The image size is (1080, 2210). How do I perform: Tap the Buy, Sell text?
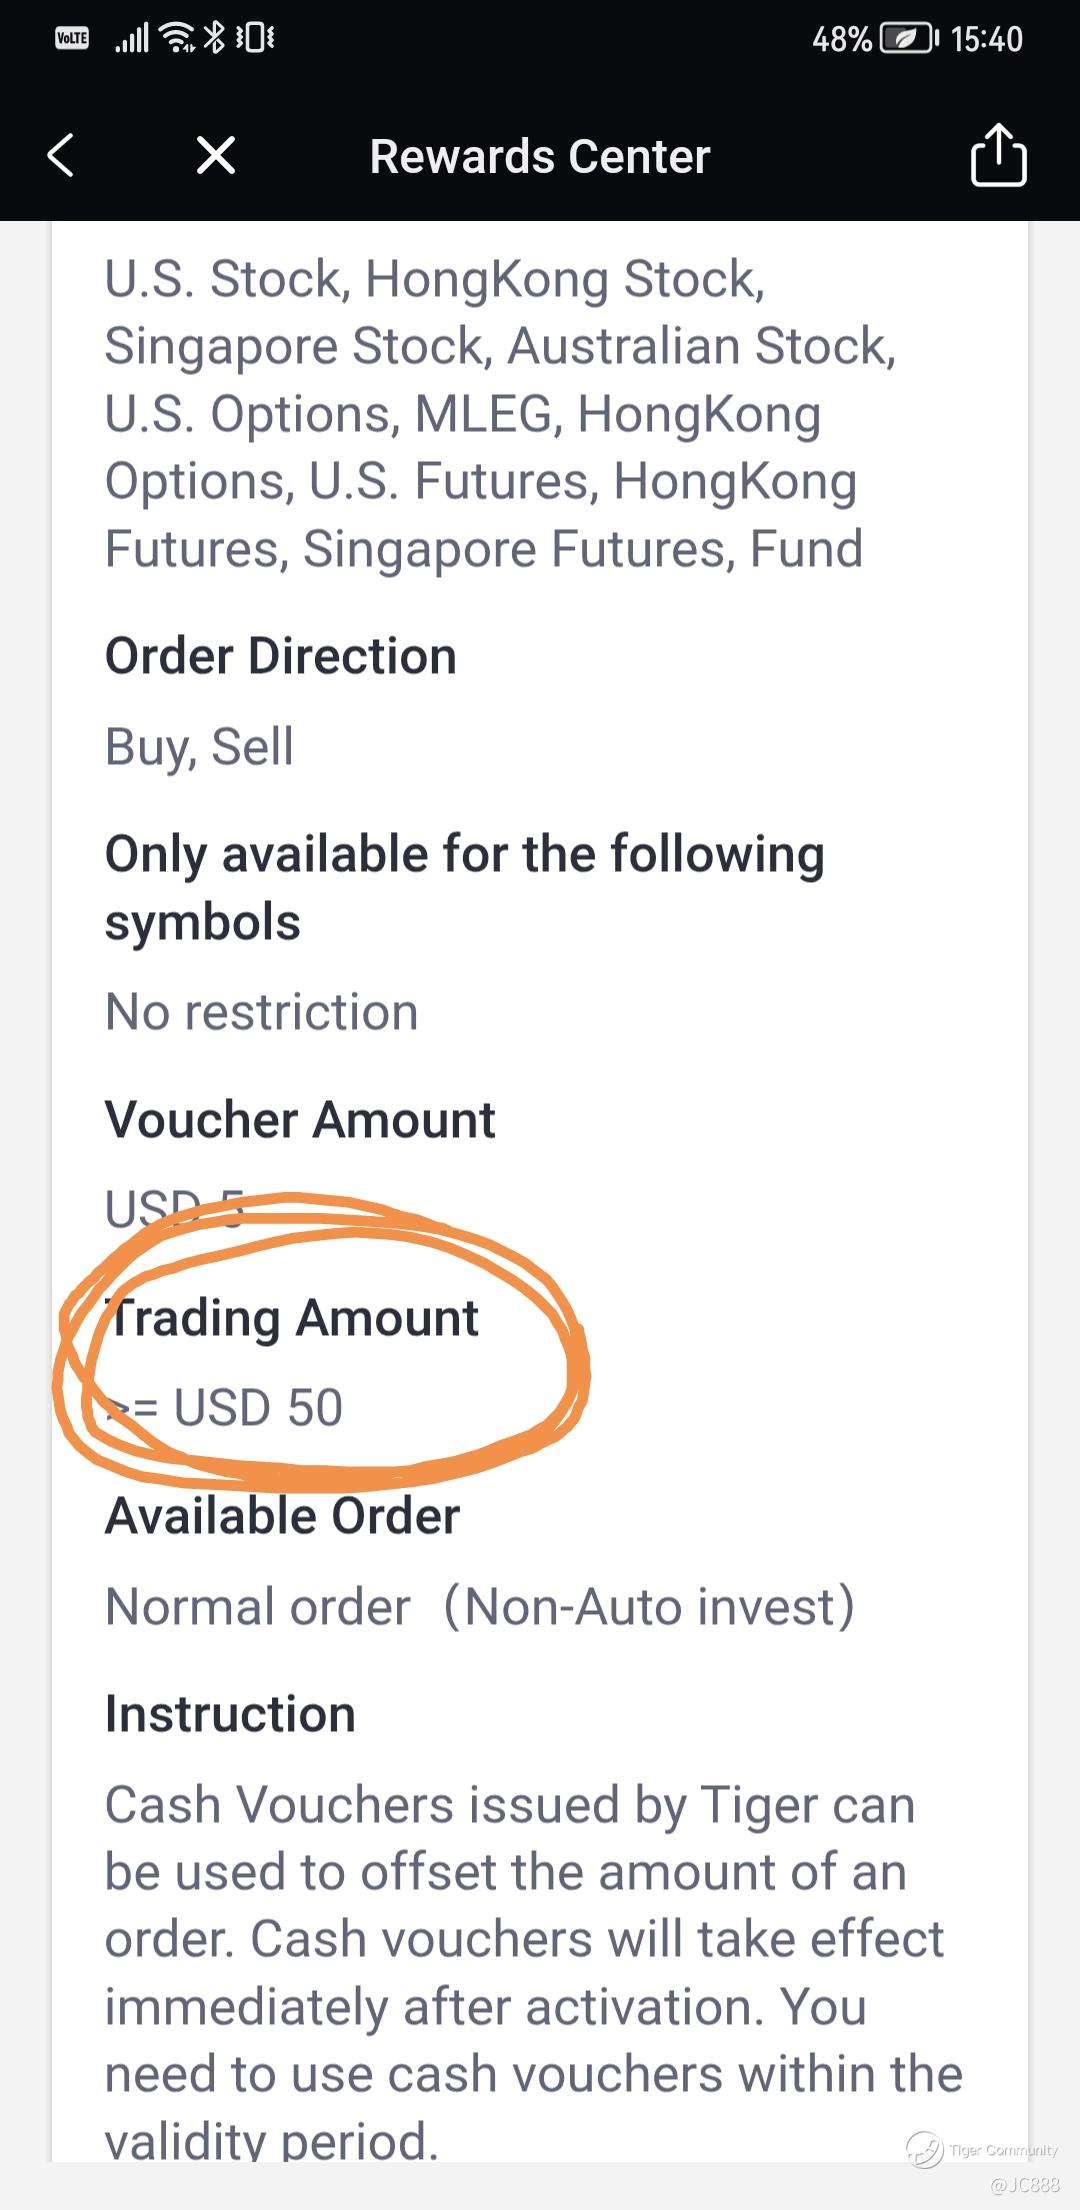point(199,747)
